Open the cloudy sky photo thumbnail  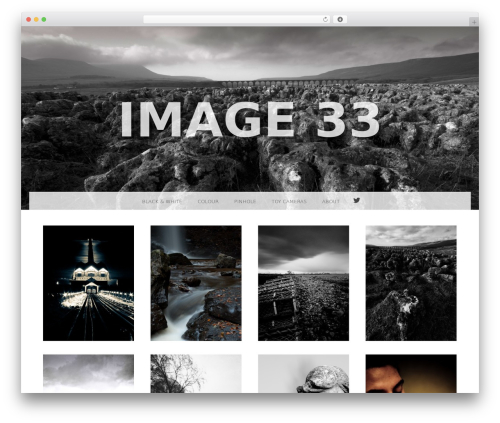point(88,373)
